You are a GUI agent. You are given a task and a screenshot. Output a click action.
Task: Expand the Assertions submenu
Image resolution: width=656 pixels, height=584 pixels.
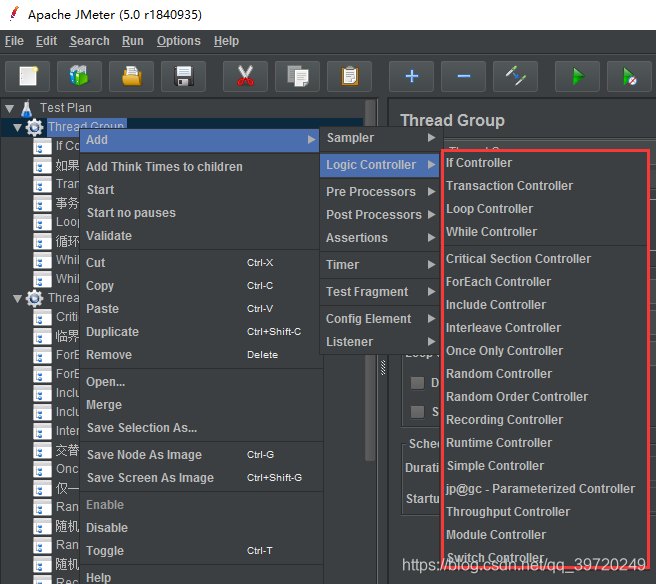click(x=379, y=238)
